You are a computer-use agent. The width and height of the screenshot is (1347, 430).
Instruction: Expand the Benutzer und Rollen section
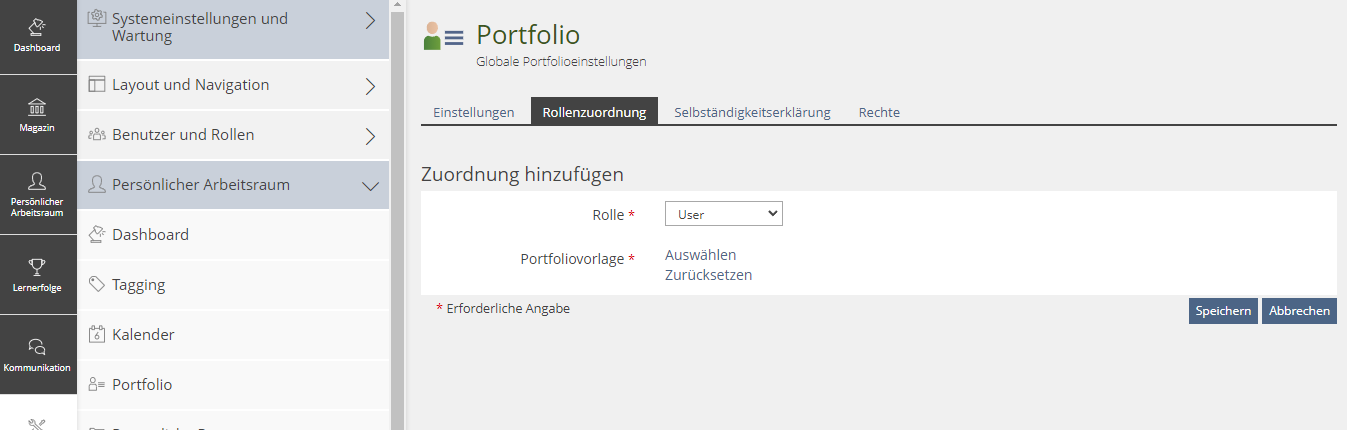pyautogui.click(x=370, y=136)
